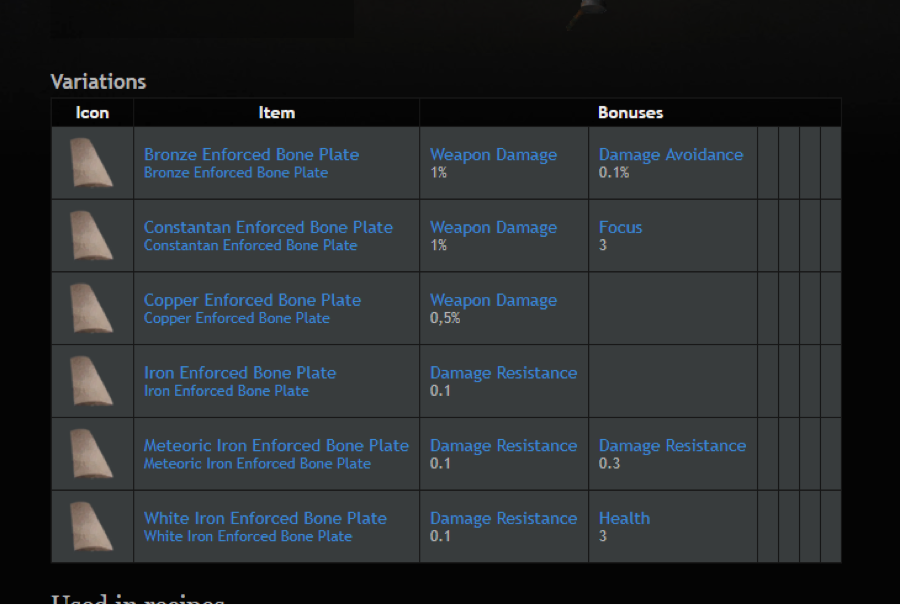Click the second Damage Resistance in Meteoric row
This screenshot has height=605, width=900.
672,445
